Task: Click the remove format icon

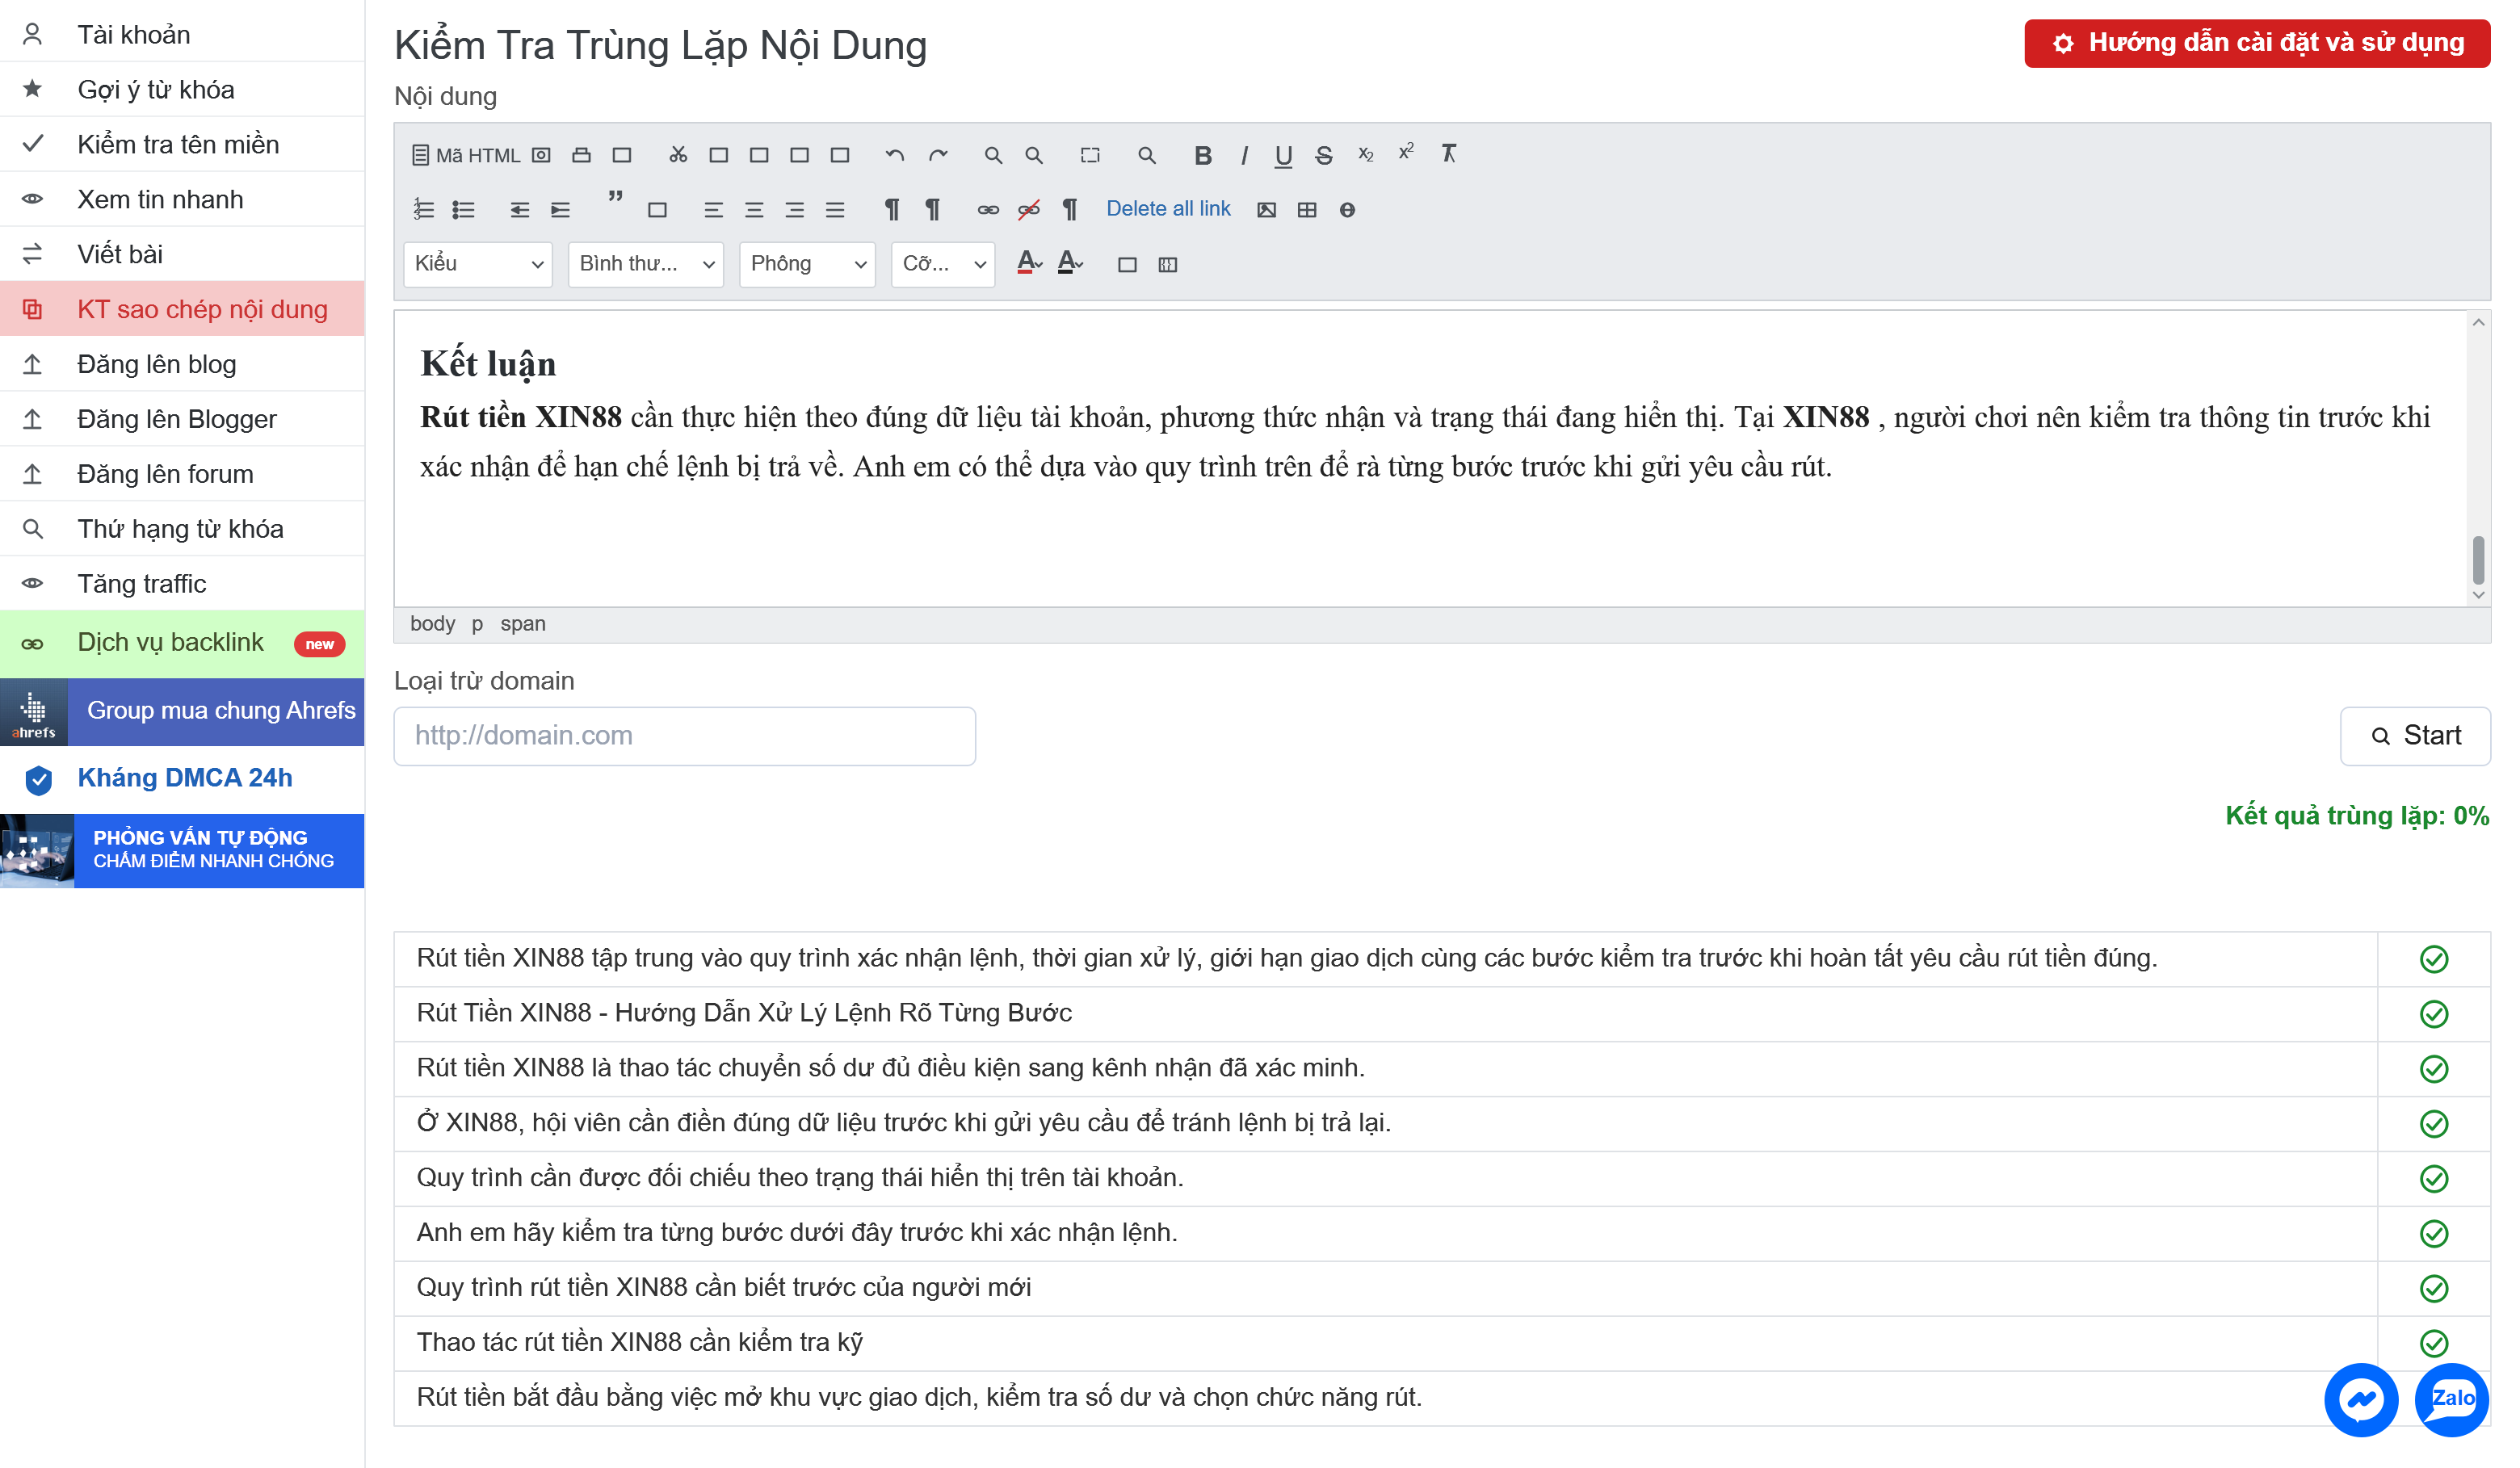Action: (x=1448, y=153)
